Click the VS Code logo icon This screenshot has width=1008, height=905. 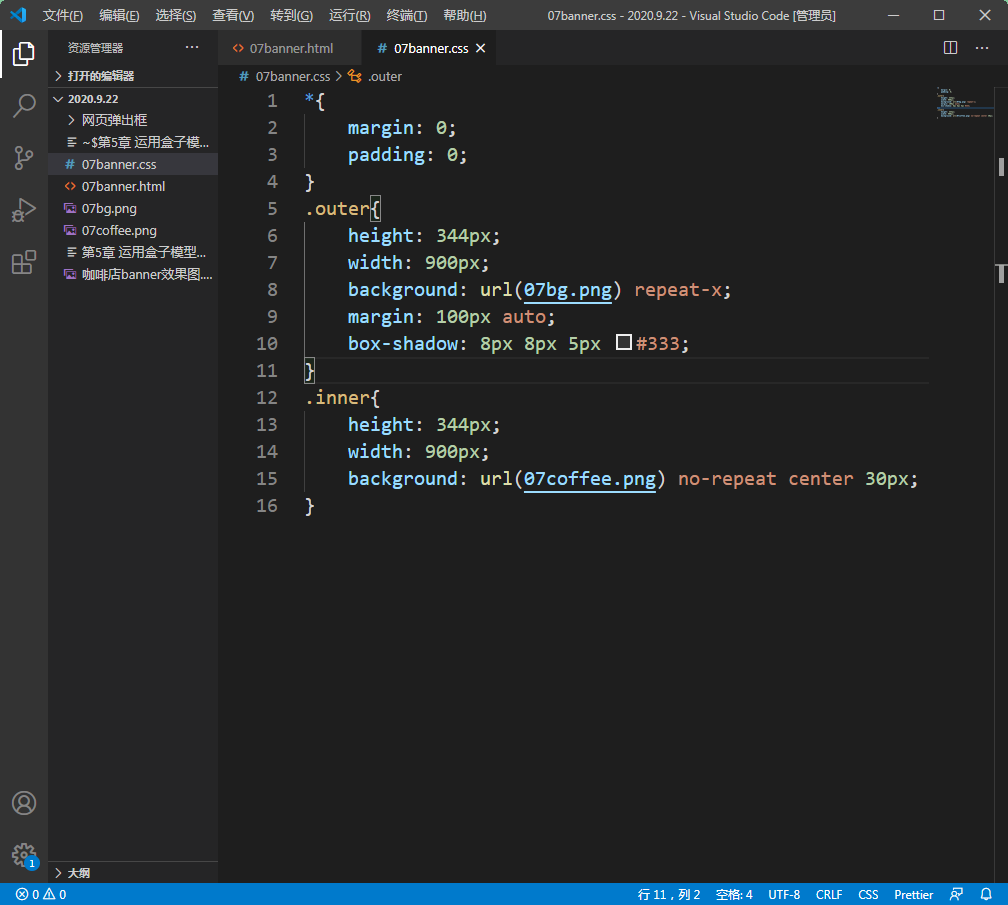coord(19,15)
